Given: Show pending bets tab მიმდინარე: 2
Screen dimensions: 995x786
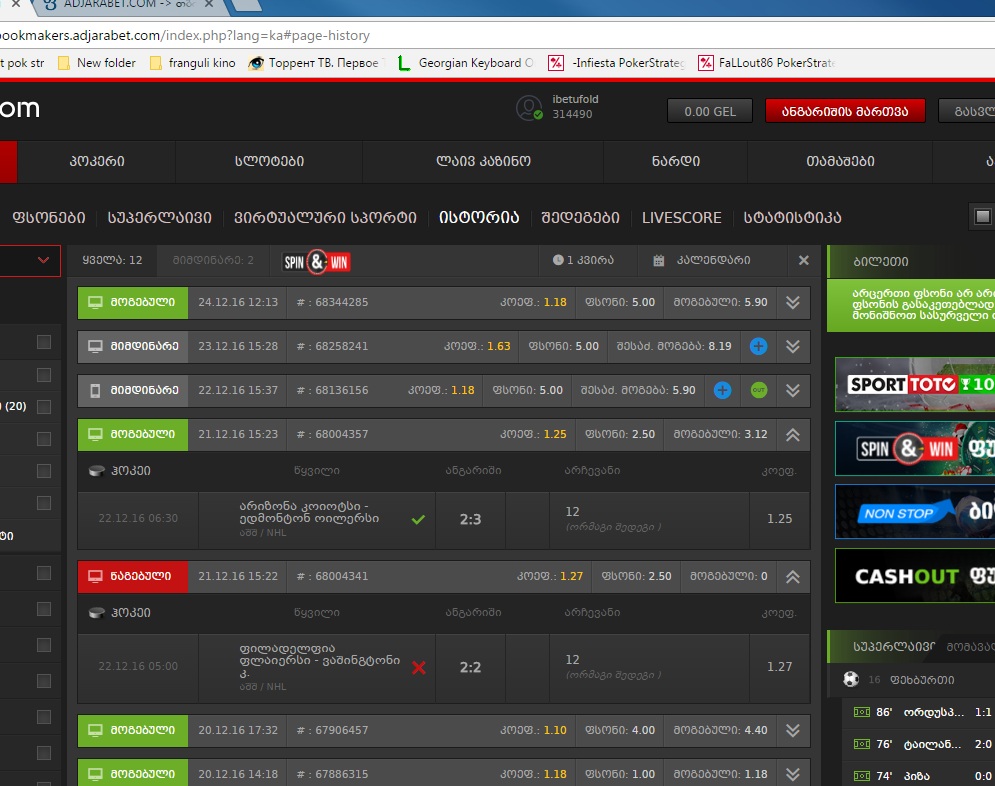Looking at the screenshot, I should pyautogui.click(x=213, y=260).
